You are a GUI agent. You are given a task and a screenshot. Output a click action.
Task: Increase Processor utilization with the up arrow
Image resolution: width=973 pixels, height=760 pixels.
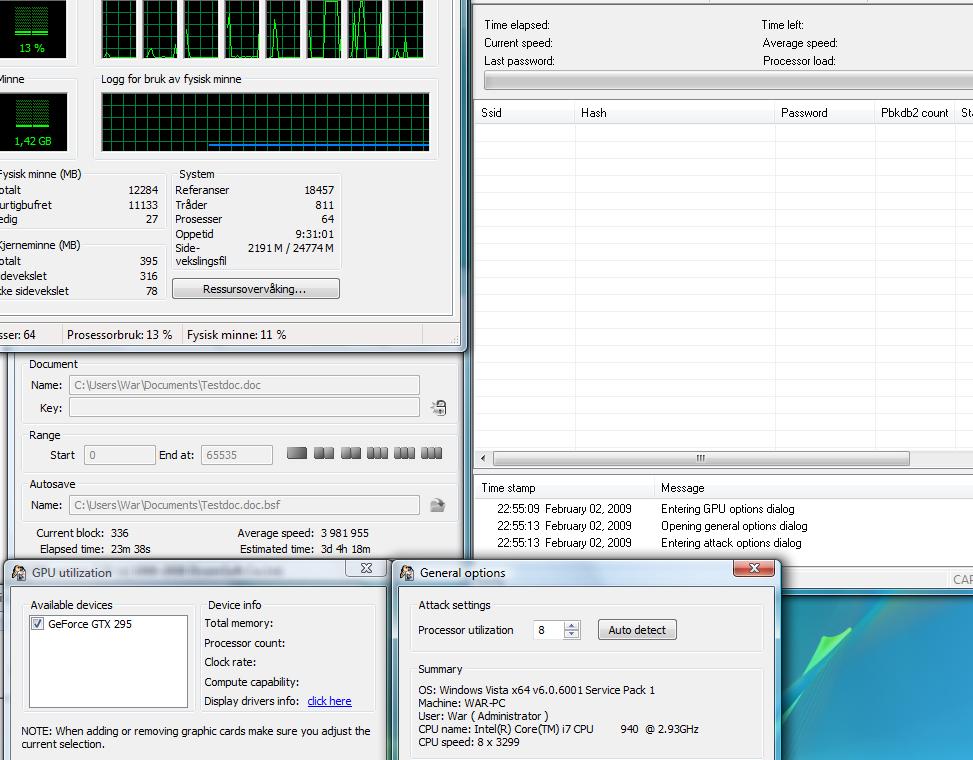pos(572,625)
